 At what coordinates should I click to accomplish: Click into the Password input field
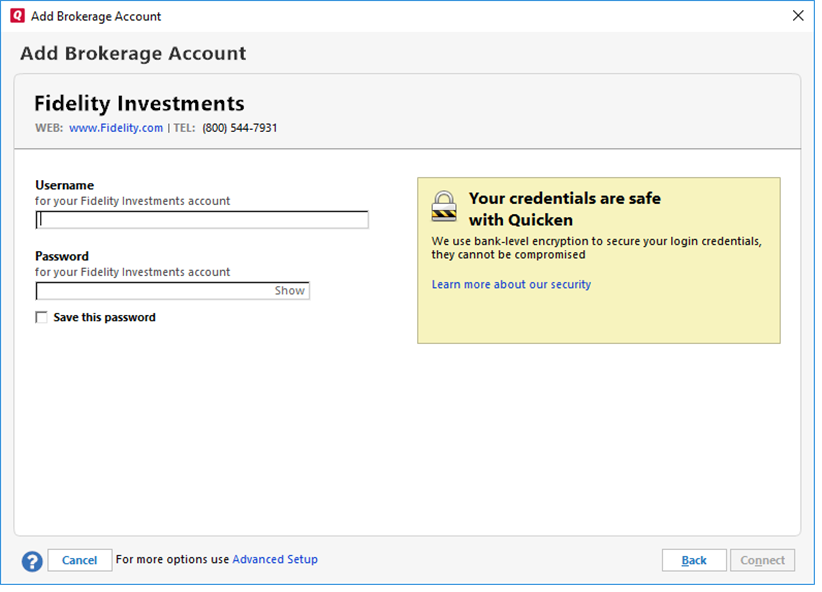[154, 291]
